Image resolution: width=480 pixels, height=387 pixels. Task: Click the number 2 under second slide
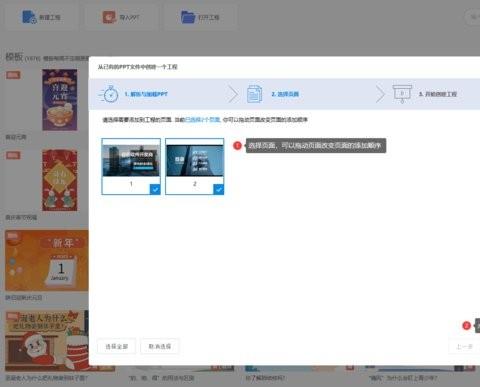(195, 184)
